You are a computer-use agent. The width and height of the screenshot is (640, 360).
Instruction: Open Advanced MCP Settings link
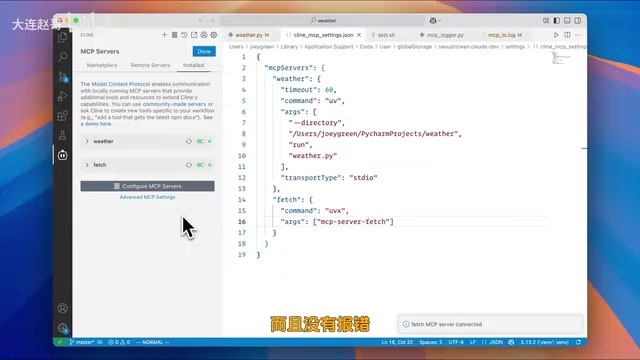point(147,197)
